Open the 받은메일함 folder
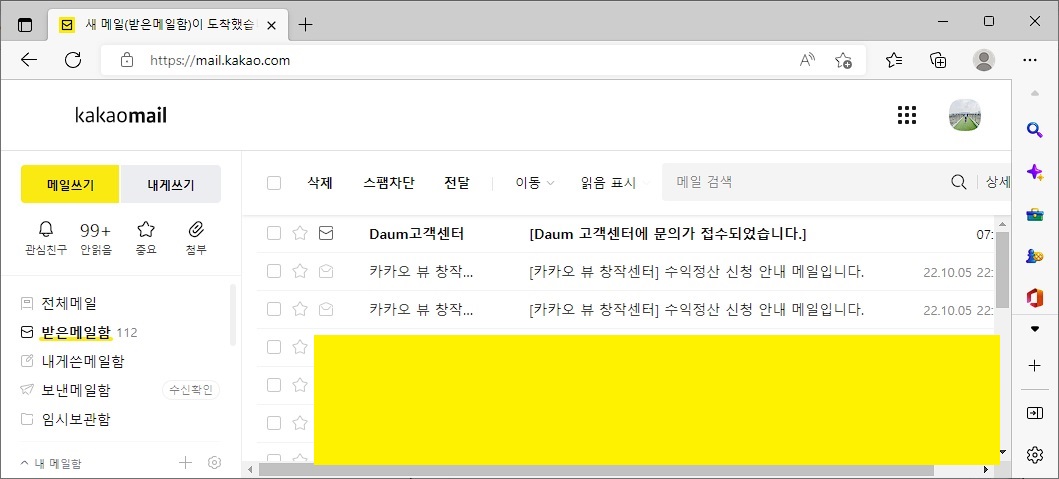 [76, 332]
